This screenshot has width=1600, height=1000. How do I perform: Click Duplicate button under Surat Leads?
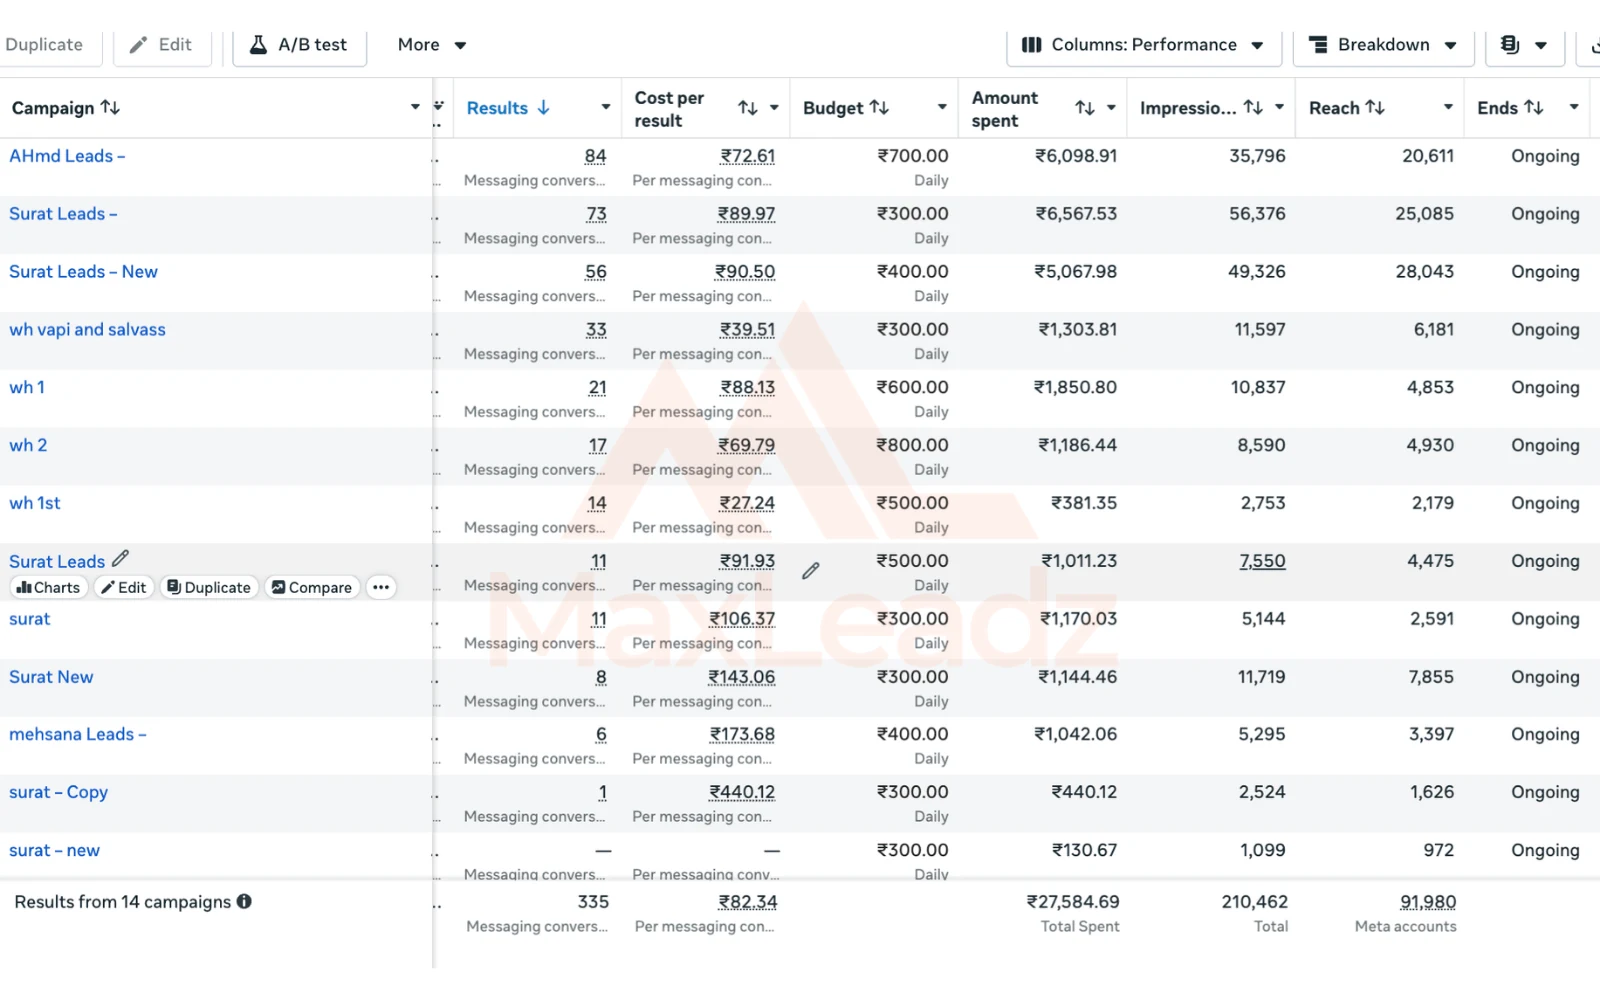tap(209, 587)
